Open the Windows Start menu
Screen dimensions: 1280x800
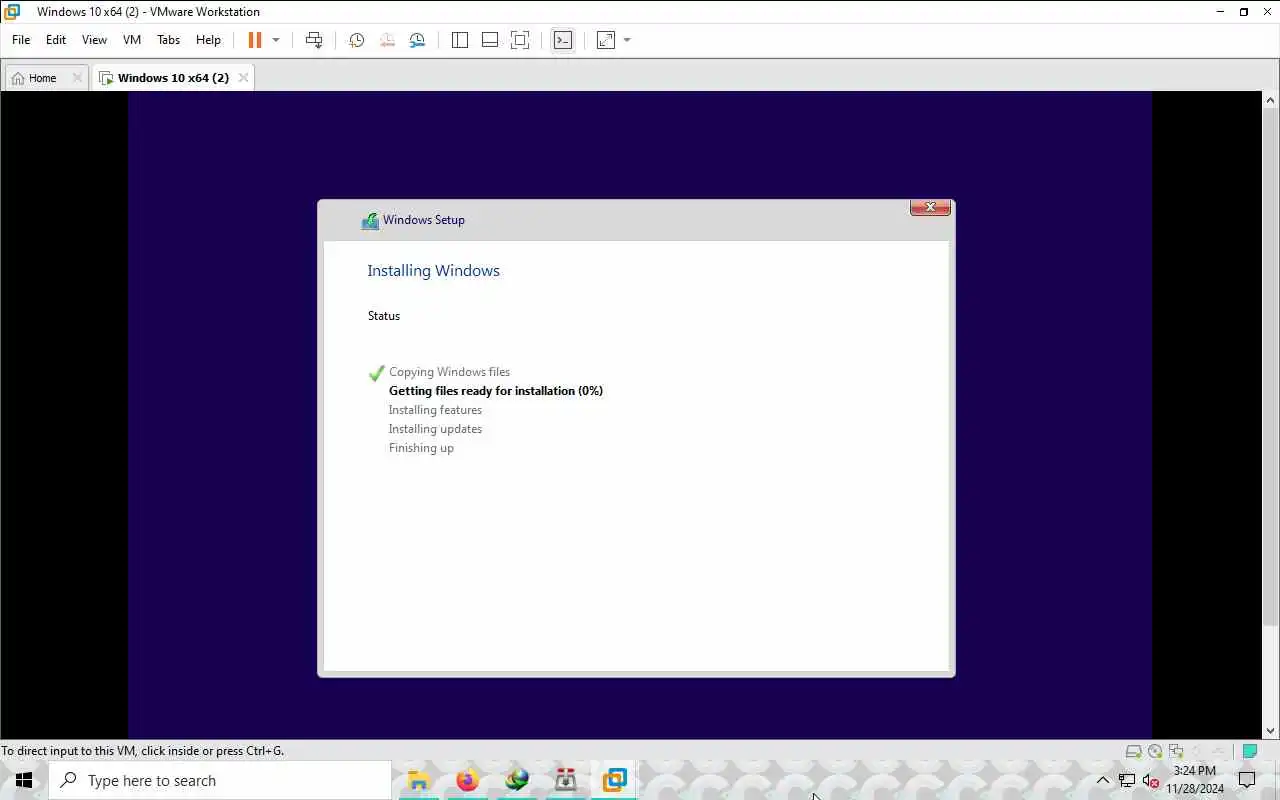point(24,780)
